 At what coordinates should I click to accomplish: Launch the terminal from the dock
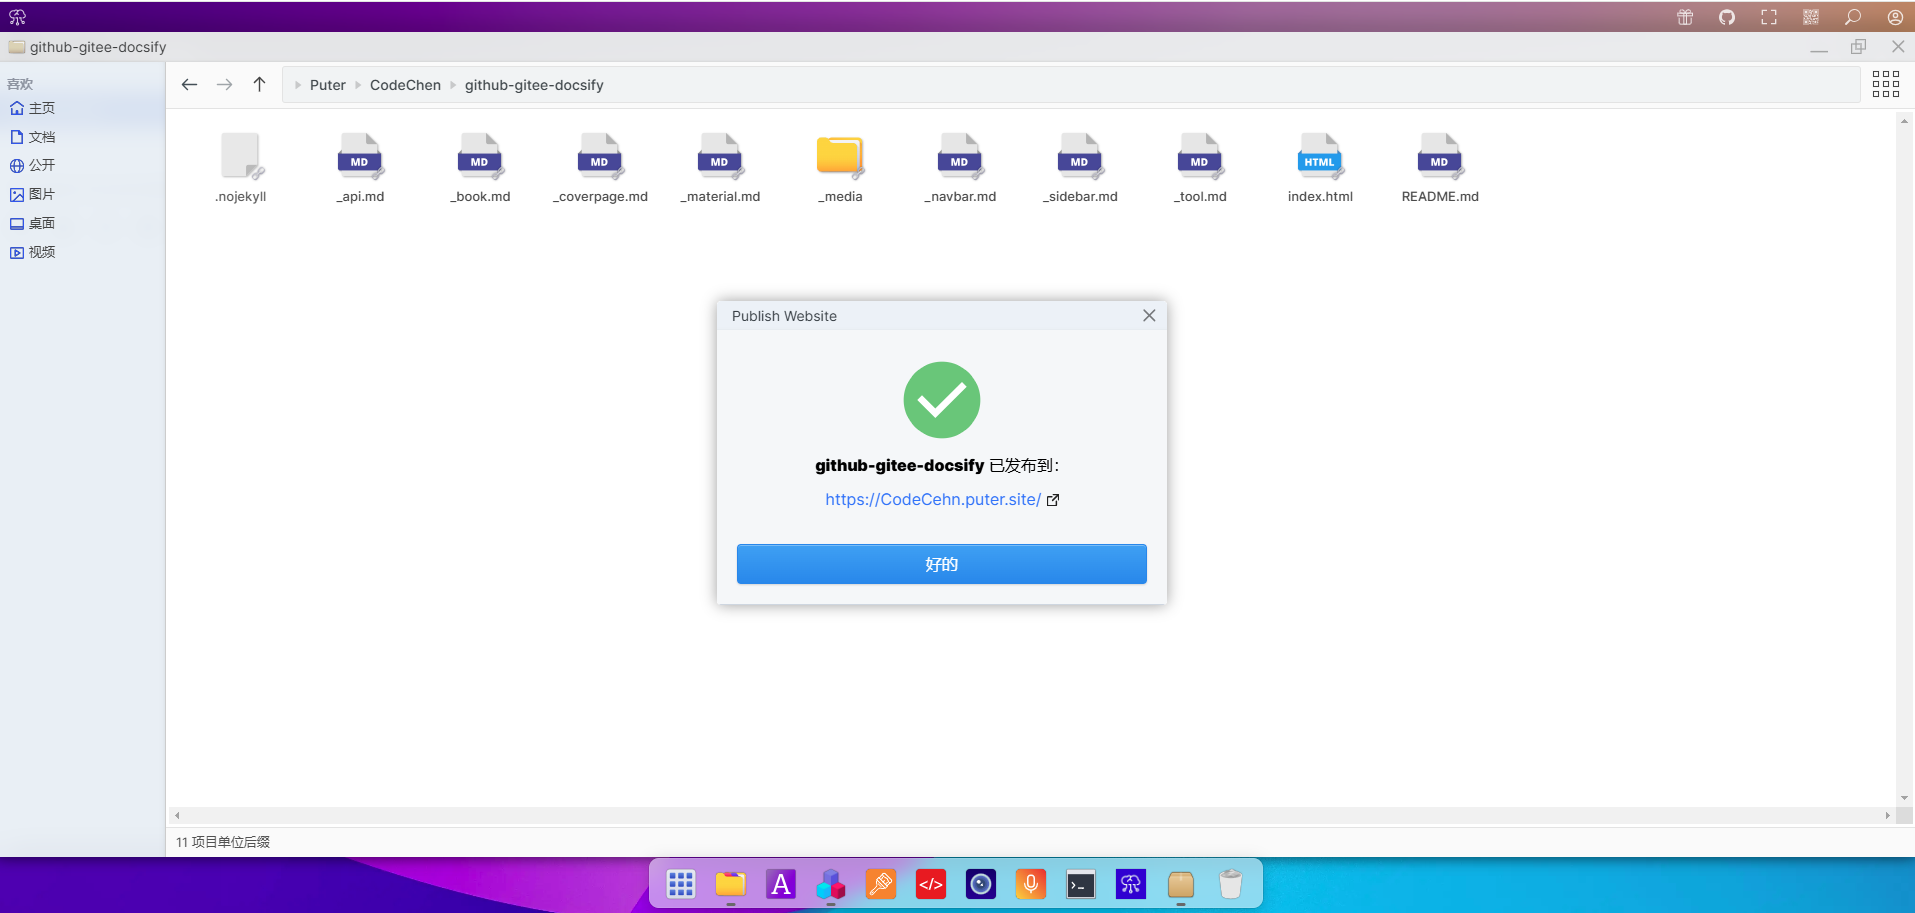[1081, 884]
